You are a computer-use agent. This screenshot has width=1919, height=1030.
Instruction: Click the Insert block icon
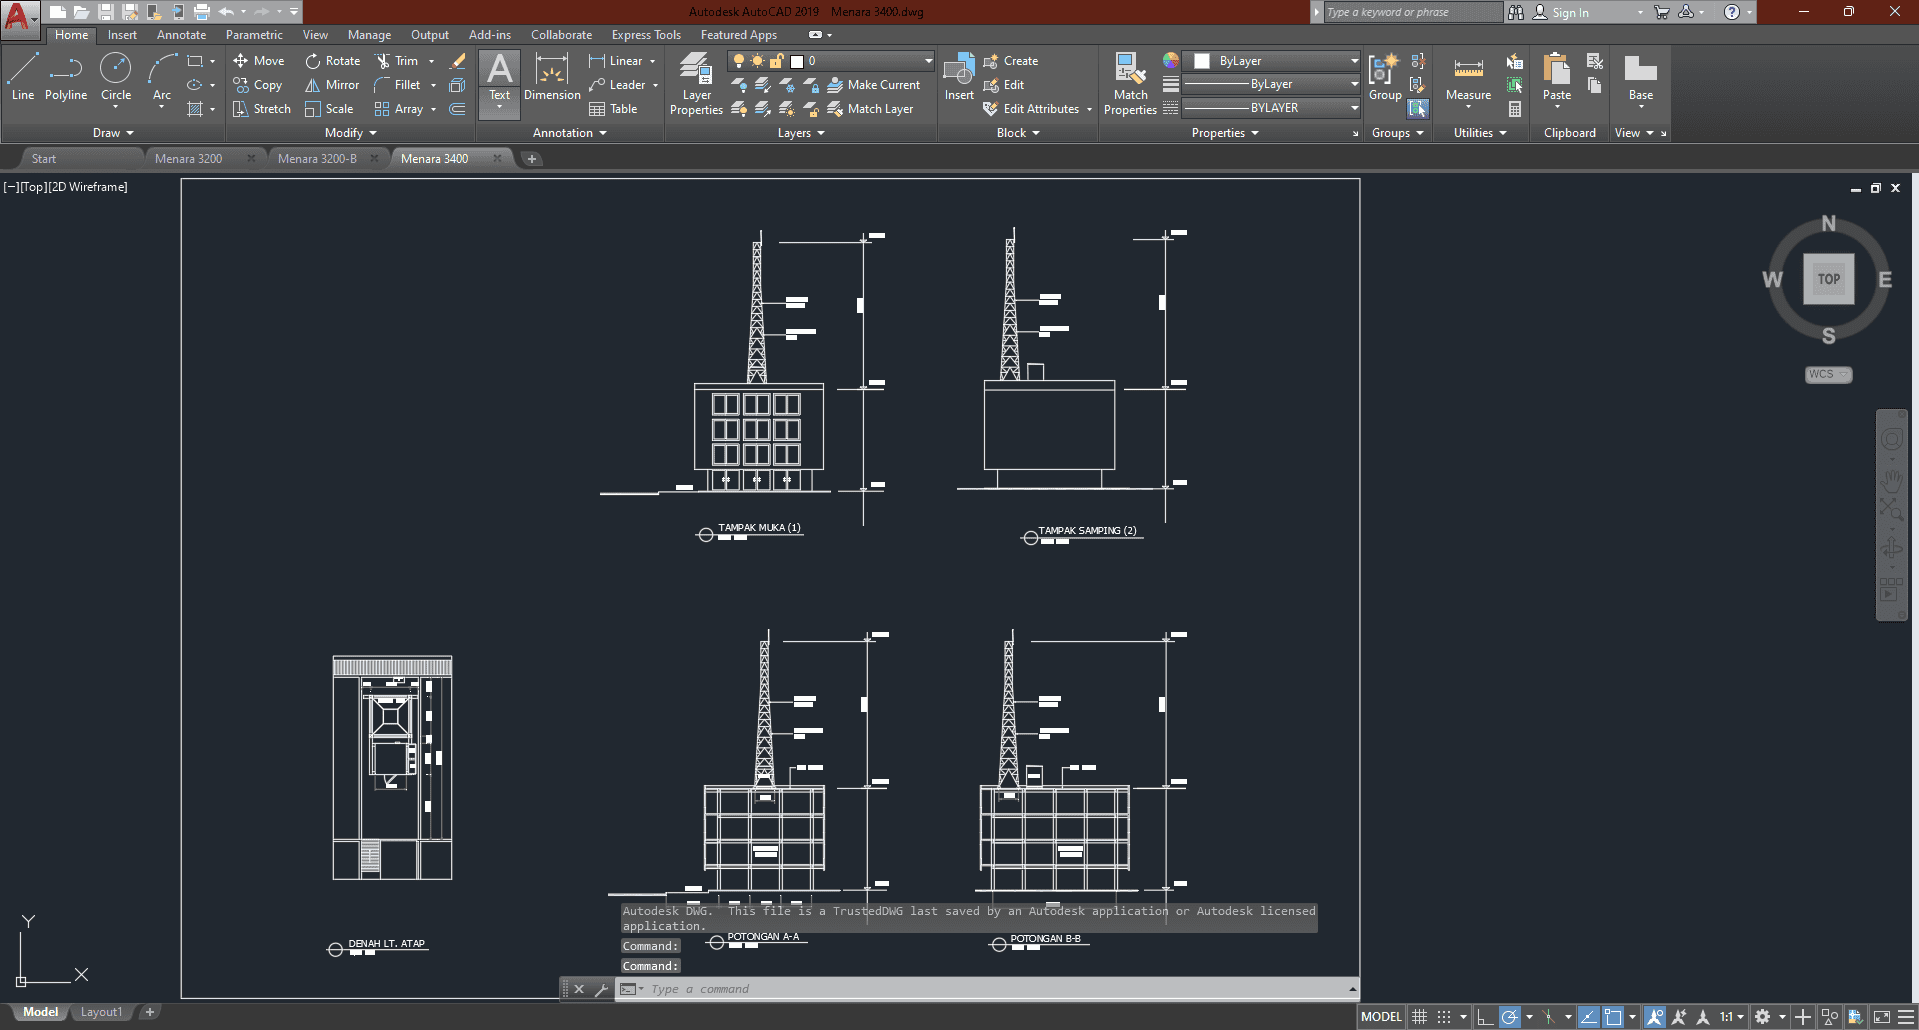(959, 77)
